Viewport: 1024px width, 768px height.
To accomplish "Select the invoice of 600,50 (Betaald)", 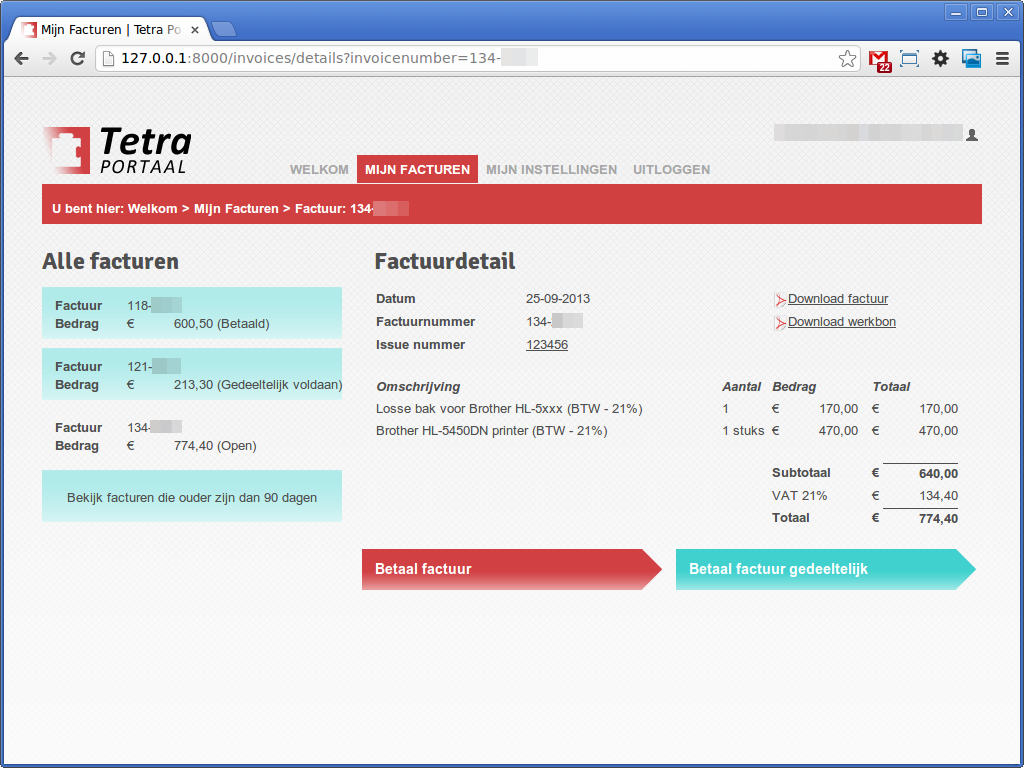I will click(x=192, y=314).
